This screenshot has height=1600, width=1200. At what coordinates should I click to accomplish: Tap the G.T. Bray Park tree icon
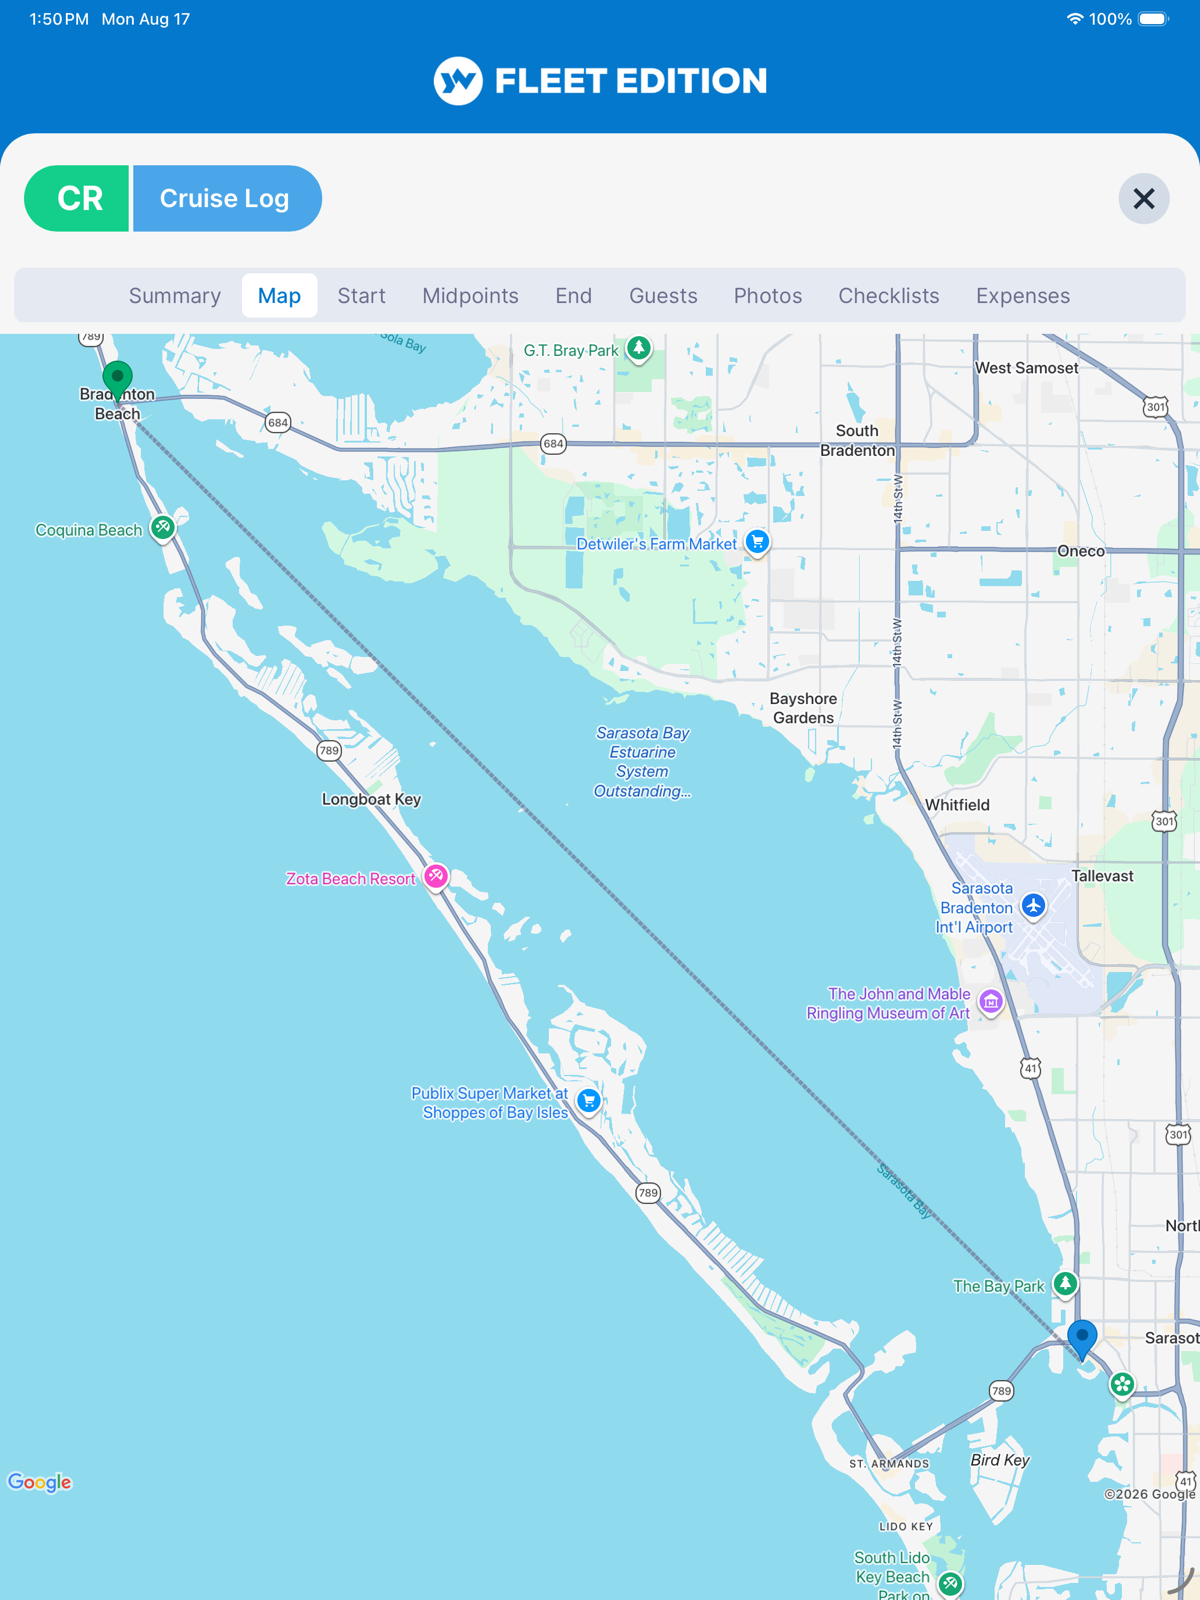[639, 349]
